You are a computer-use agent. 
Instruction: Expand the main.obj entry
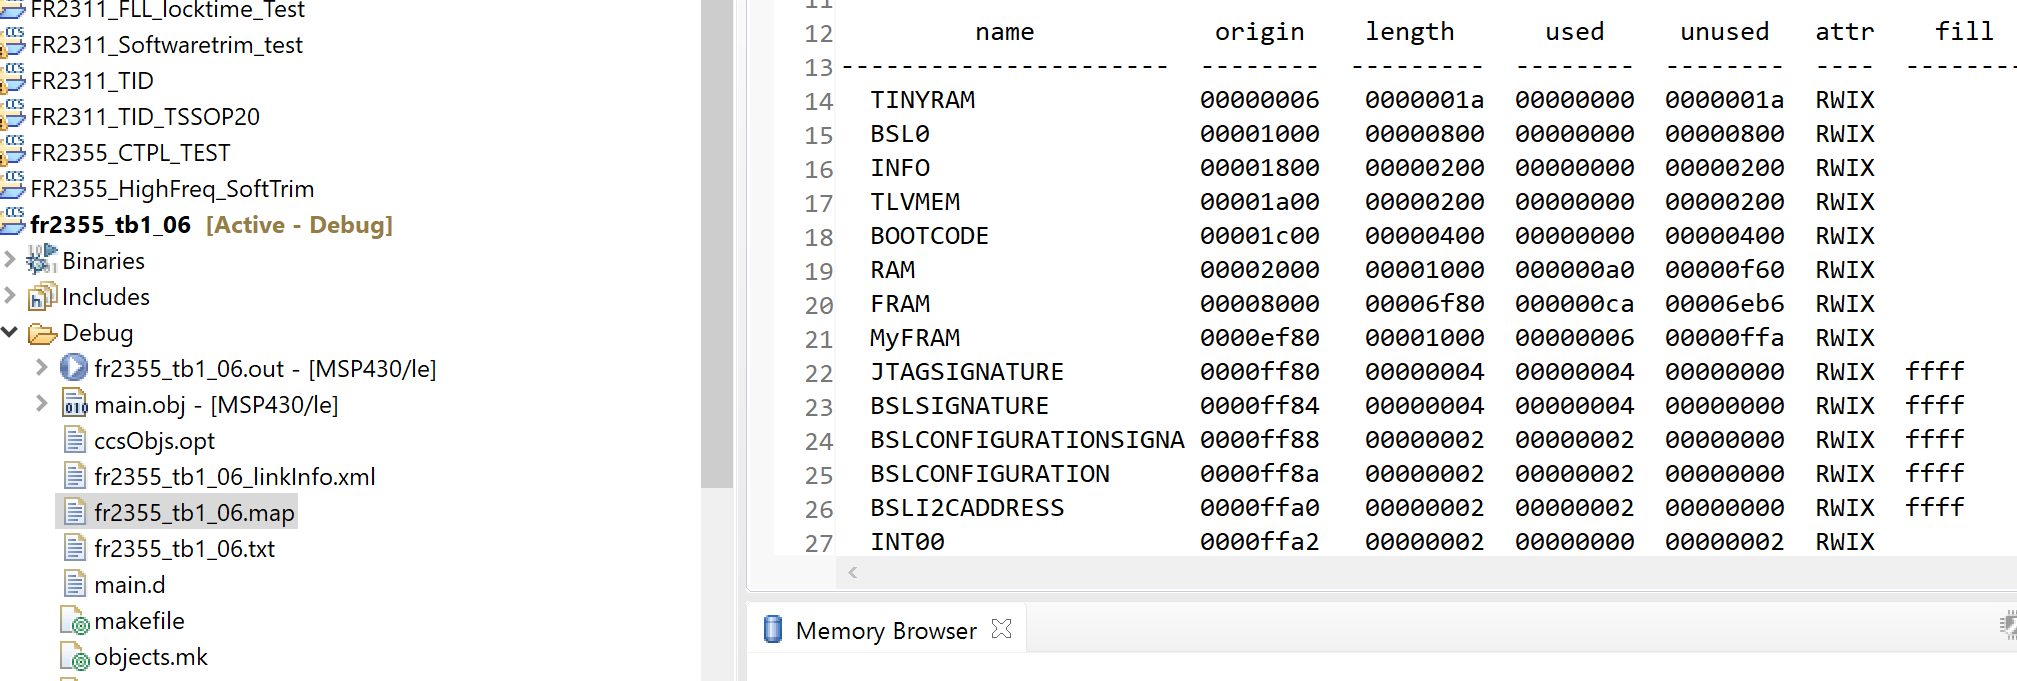coord(41,405)
